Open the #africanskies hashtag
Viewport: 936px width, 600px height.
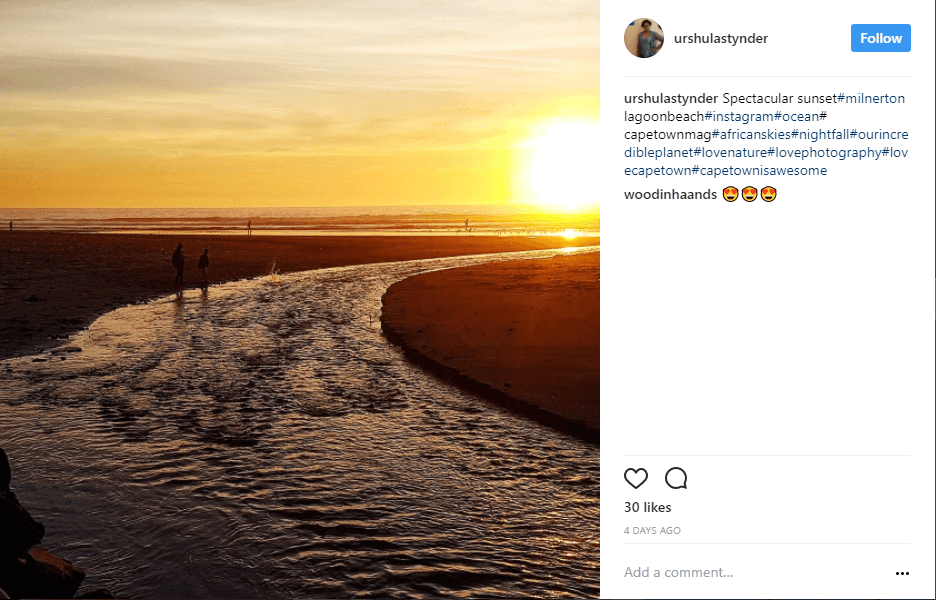click(751, 134)
